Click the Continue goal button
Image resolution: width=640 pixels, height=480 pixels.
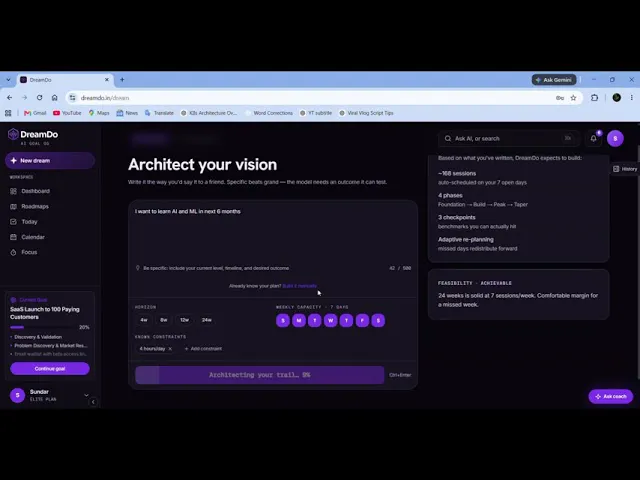pyautogui.click(x=50, y=369)
